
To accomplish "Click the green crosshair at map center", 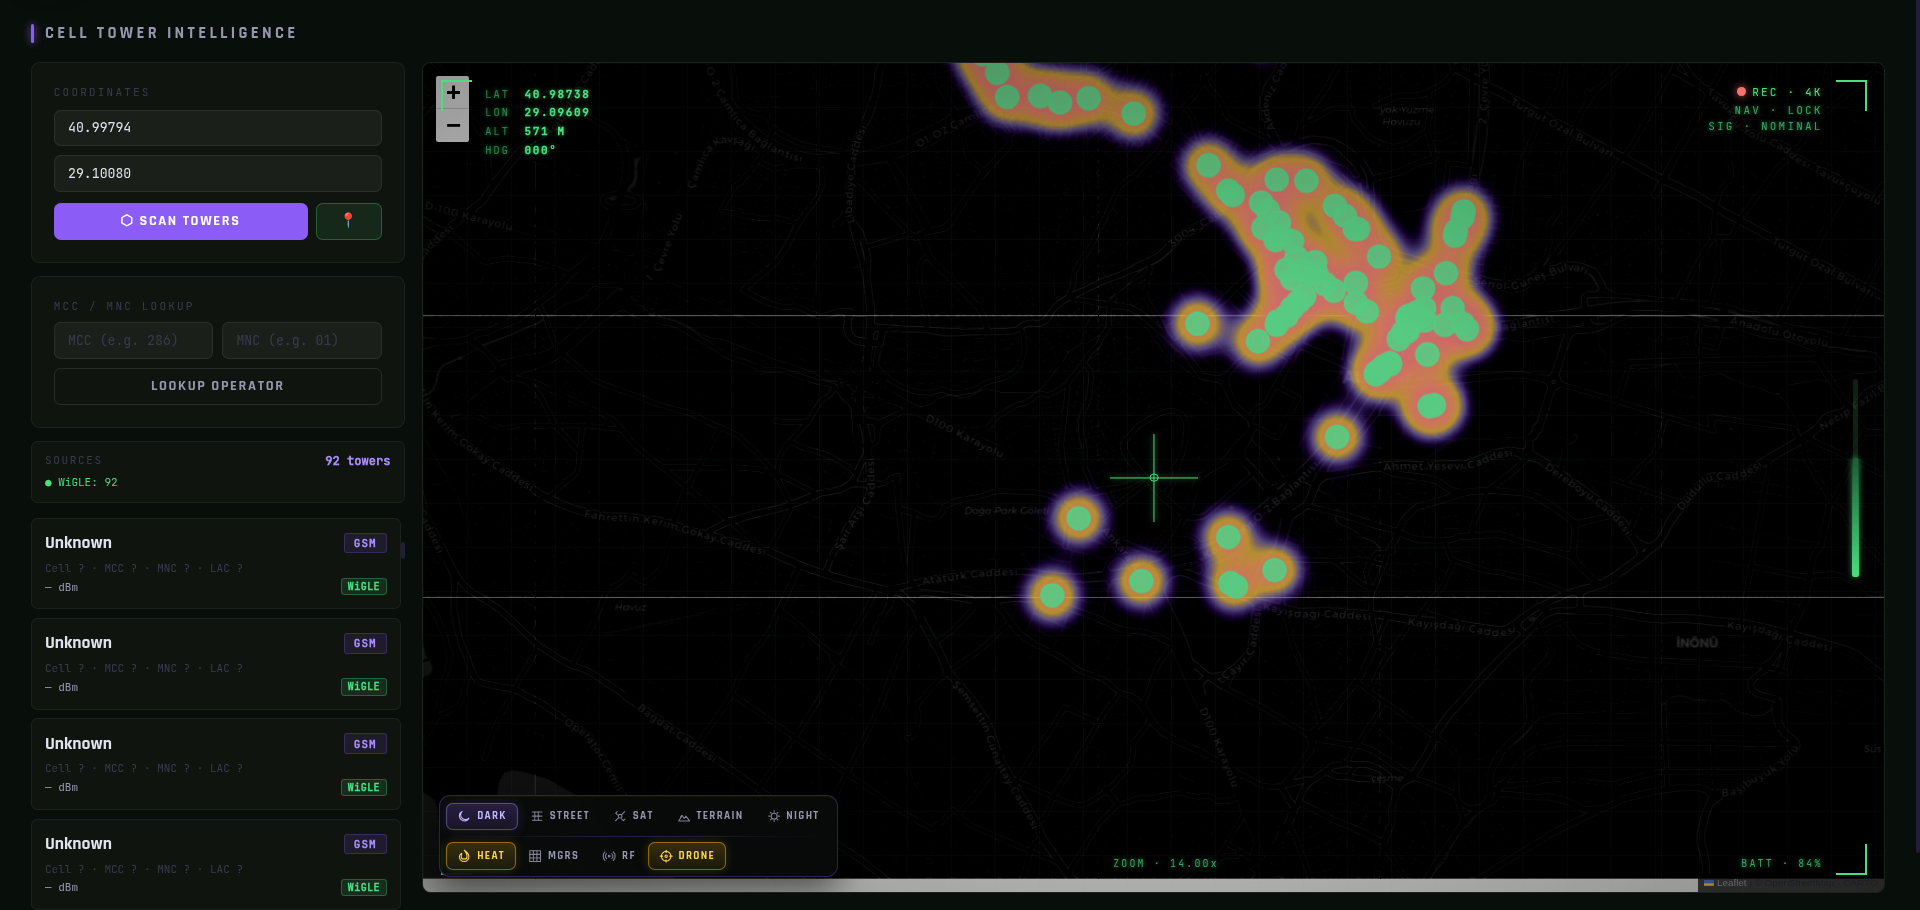I will pos(1154,478).
